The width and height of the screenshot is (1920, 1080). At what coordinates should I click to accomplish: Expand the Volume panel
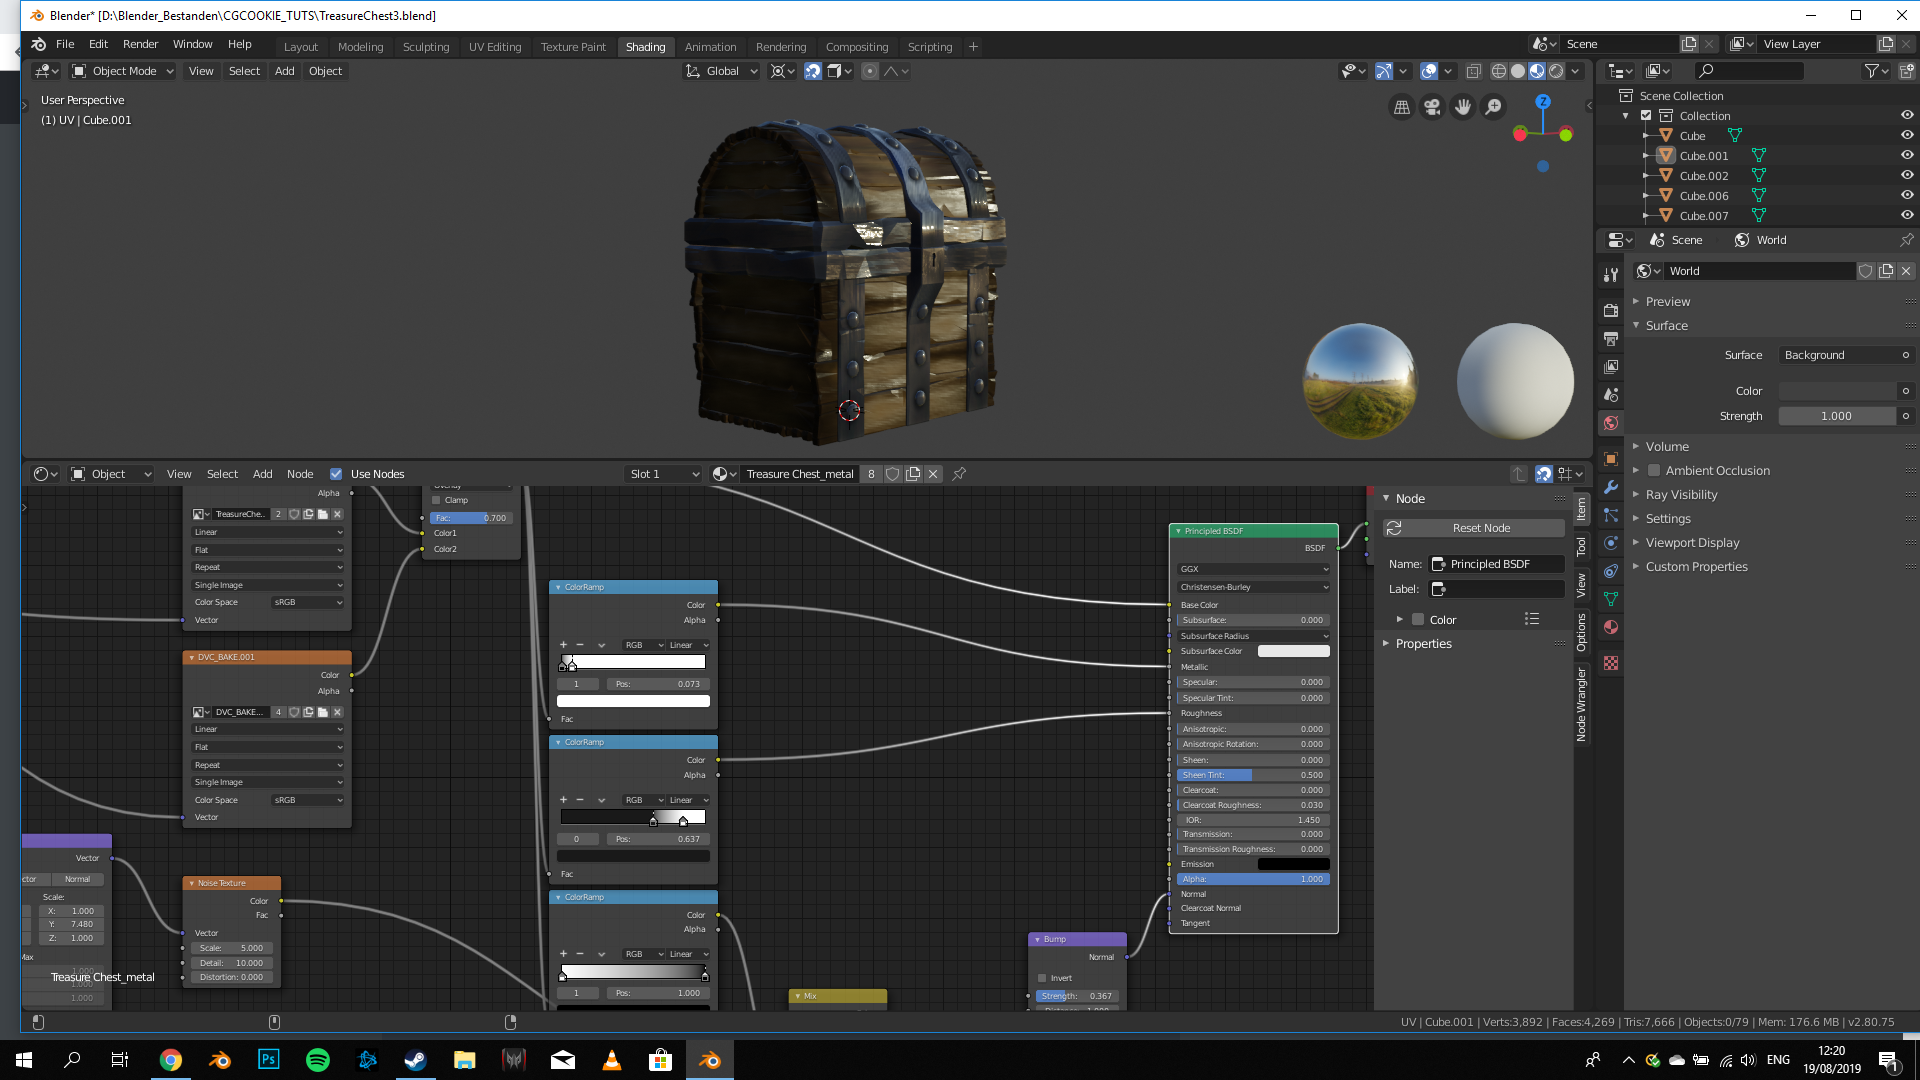pos(1667,447)
